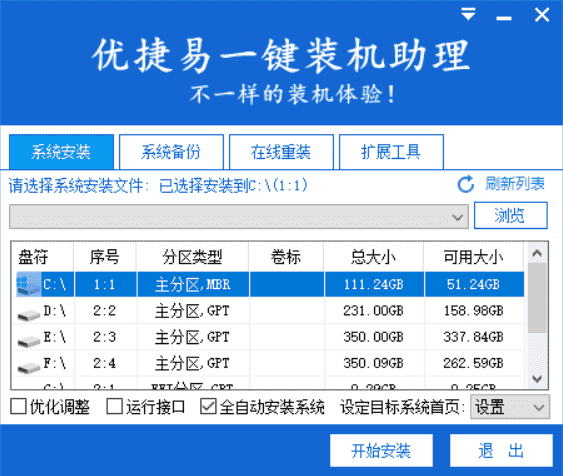
Task: Click the 刷新列表 link
Action: (515, 184)
